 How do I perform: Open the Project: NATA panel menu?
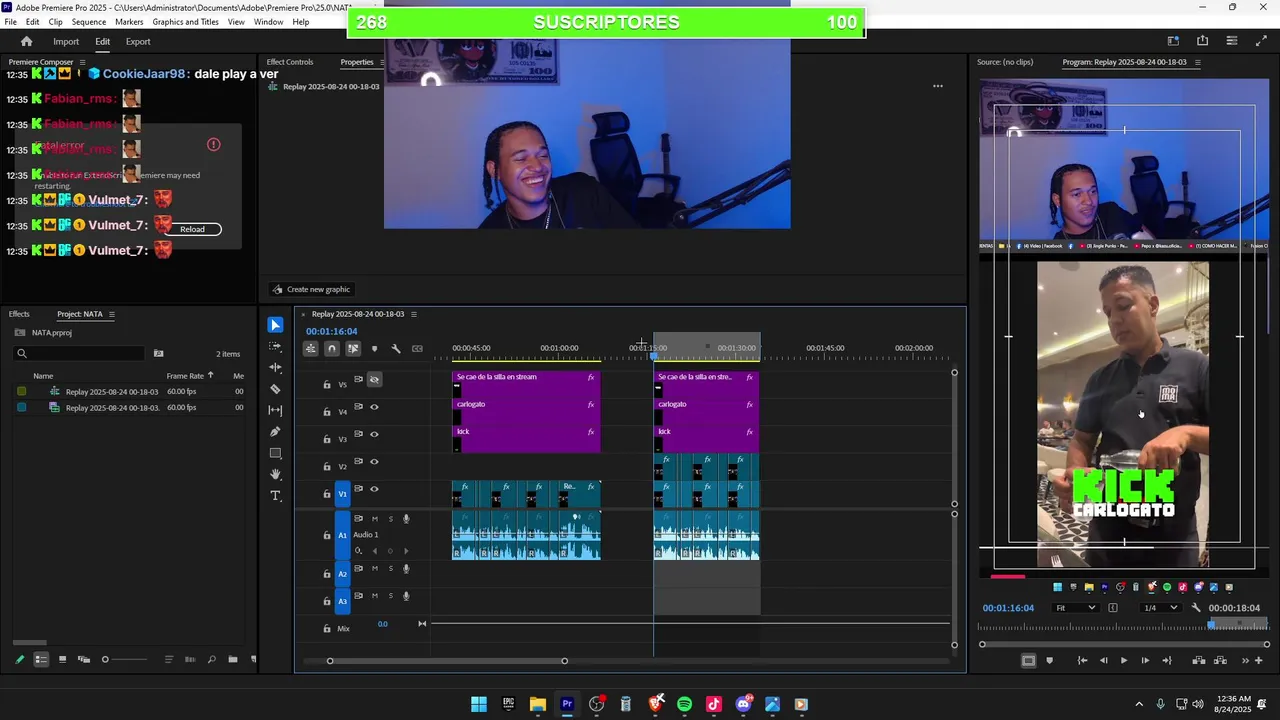click(111, 314)
